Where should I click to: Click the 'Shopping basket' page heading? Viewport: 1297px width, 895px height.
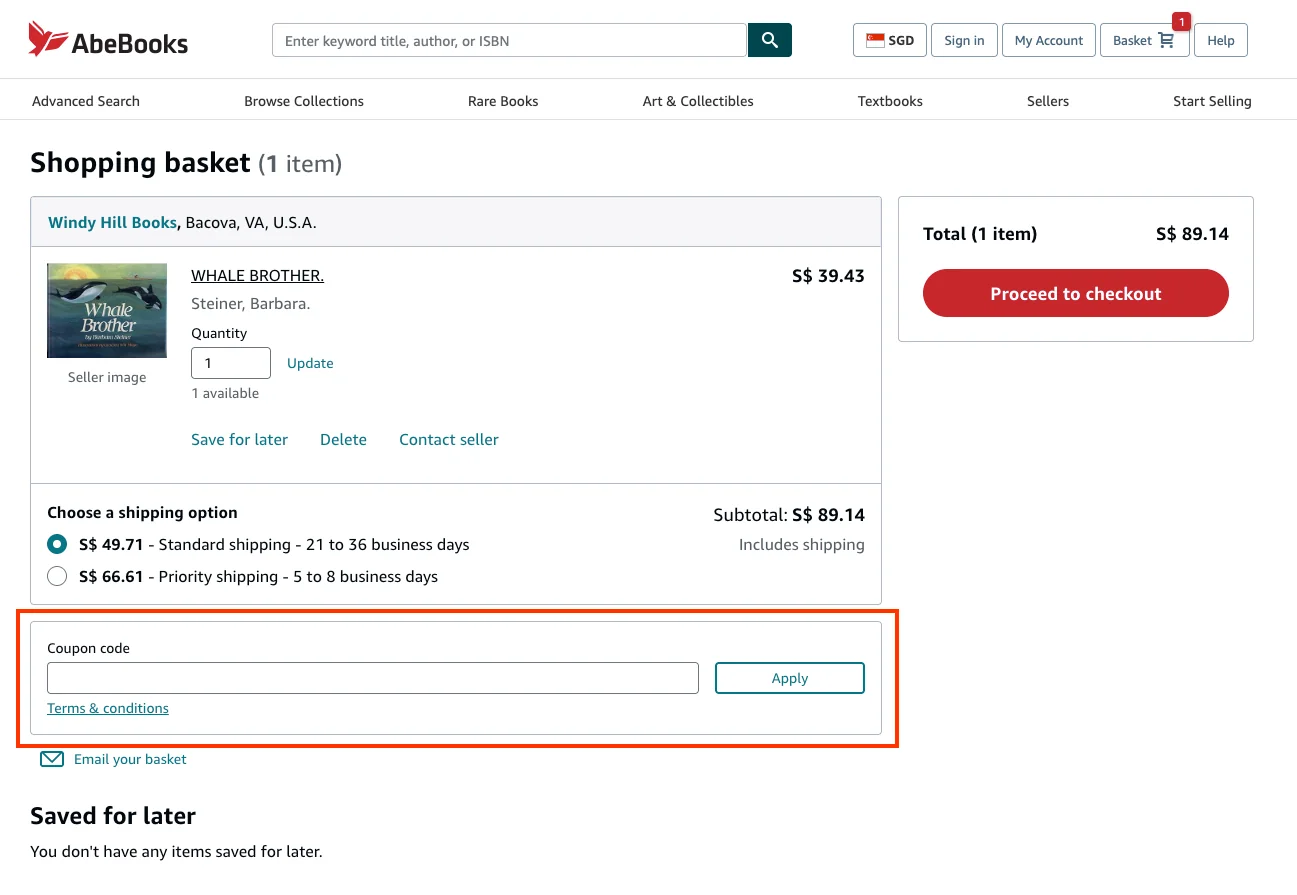140,162
